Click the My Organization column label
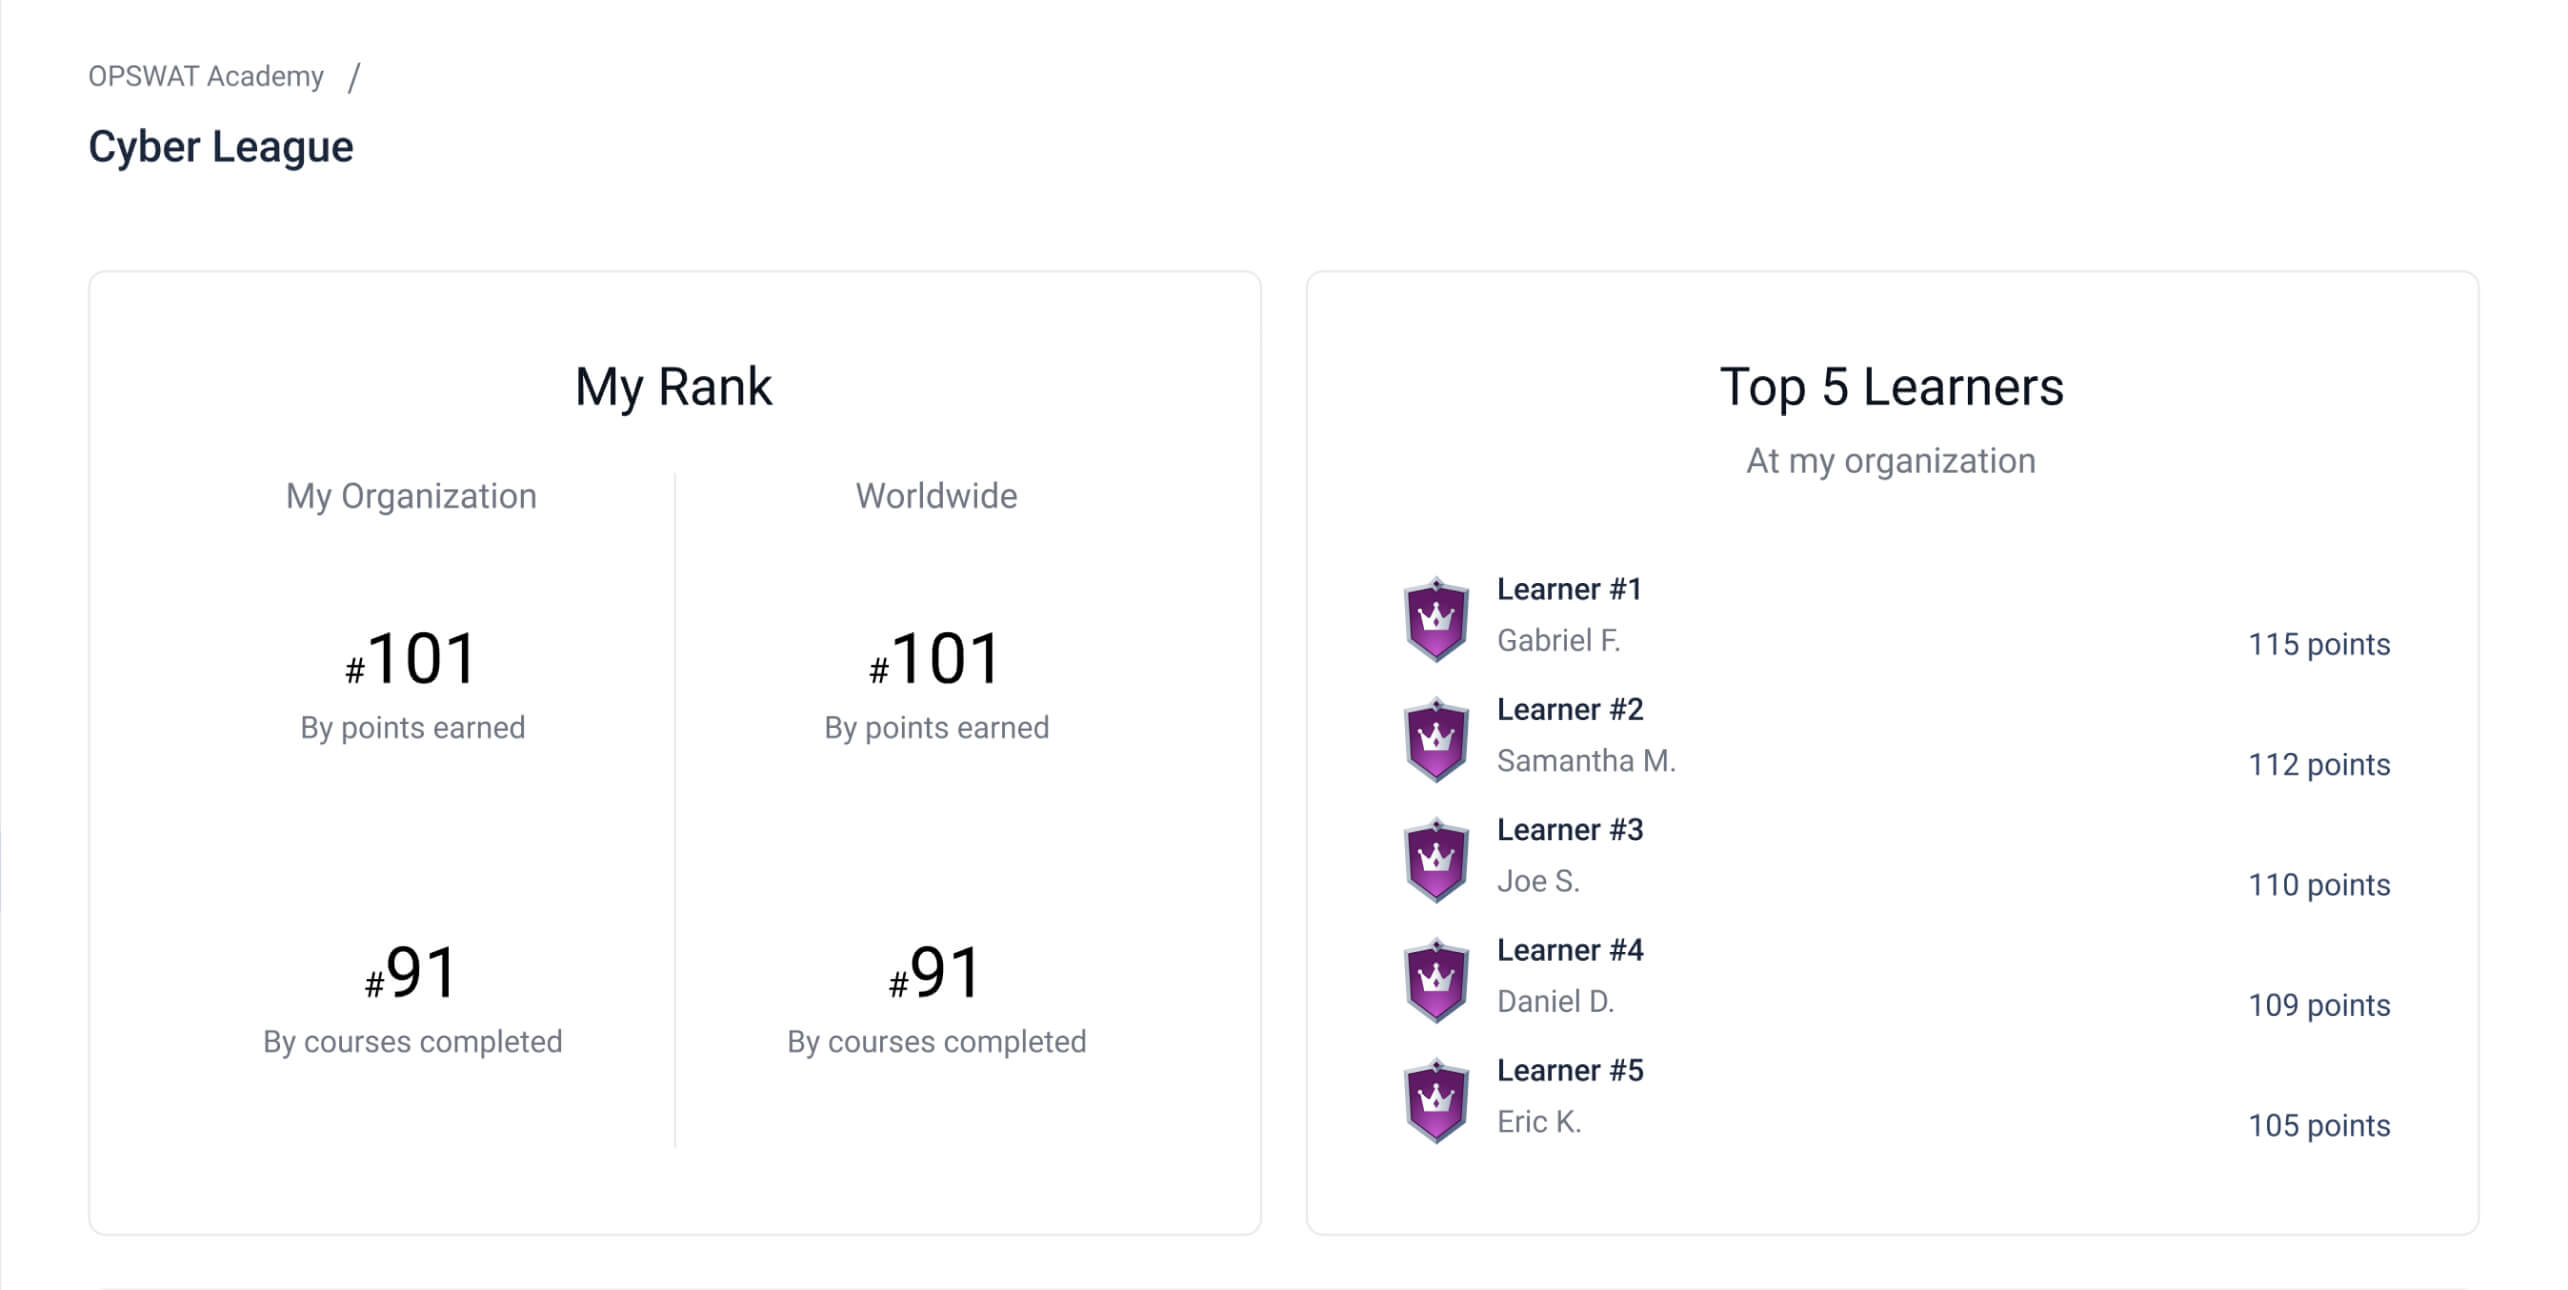The height and width of the screenshot is (1290, 2568). coord(411,496)
